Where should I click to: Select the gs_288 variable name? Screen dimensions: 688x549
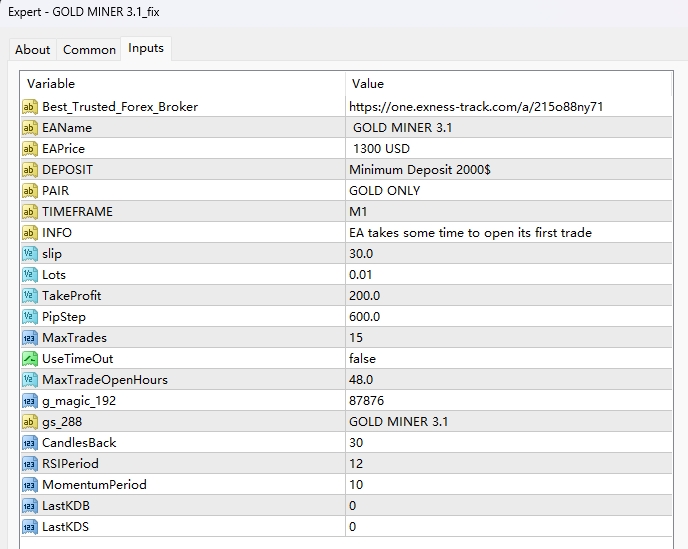coord(62,422)
